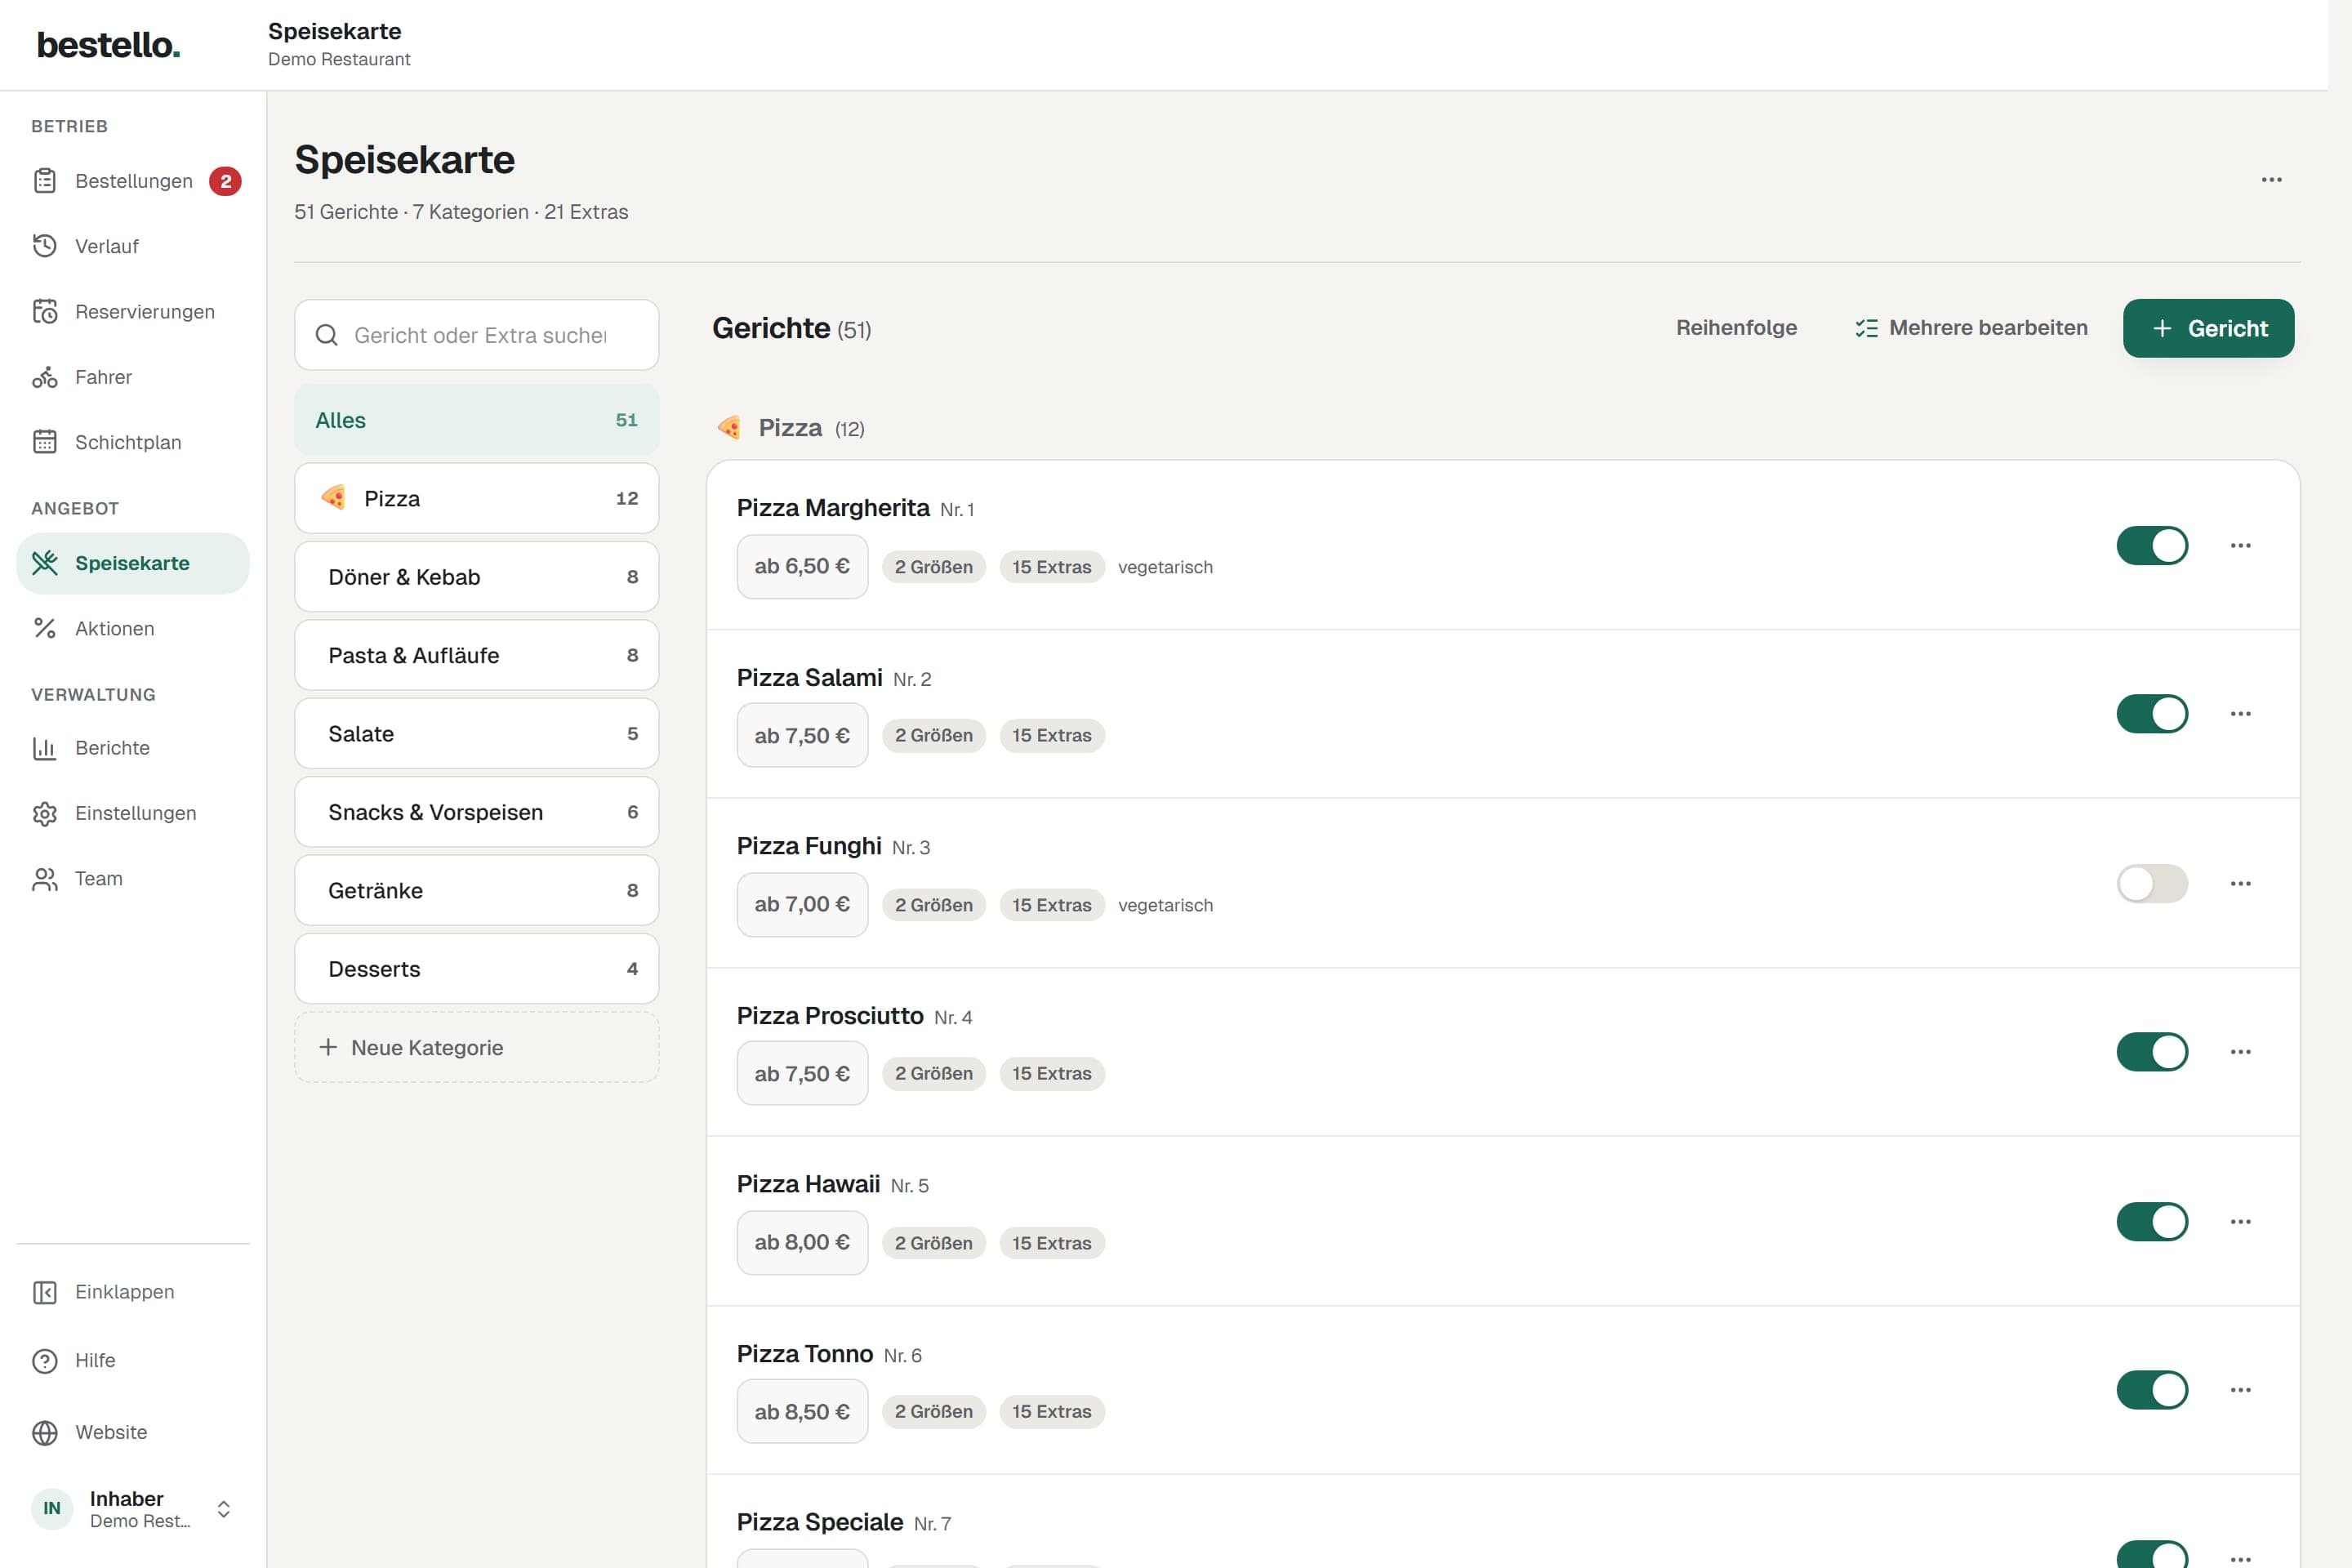This screenshot has height=1568, width=2352.
Task: Open the Berichte bar chart icon
Action: tap(44, 748)
